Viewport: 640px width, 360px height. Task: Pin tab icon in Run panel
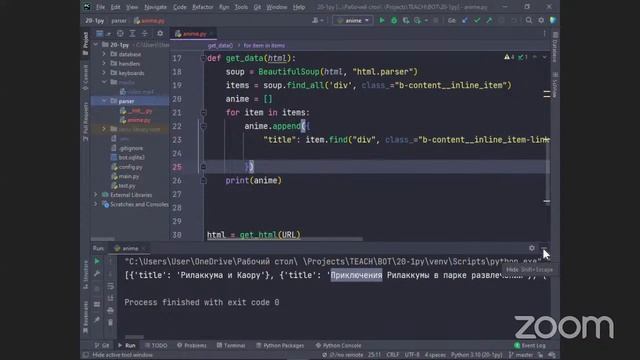pos(97,320)
